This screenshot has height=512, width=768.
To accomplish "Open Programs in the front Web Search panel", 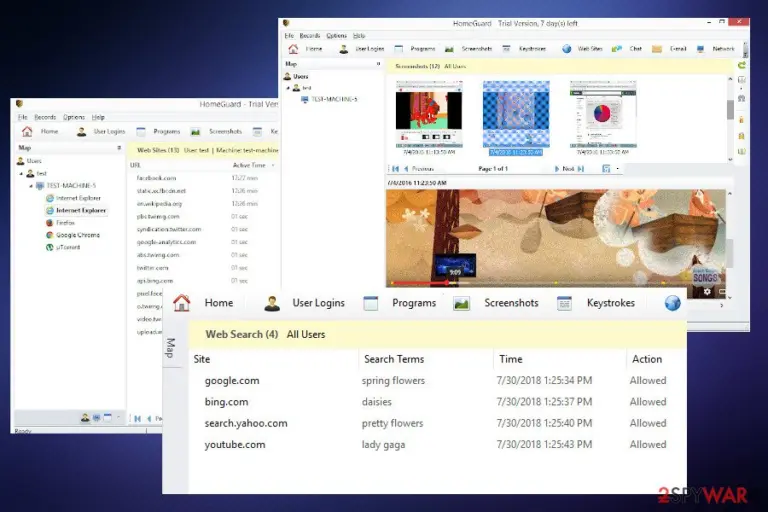I will (x=400, y=303).
